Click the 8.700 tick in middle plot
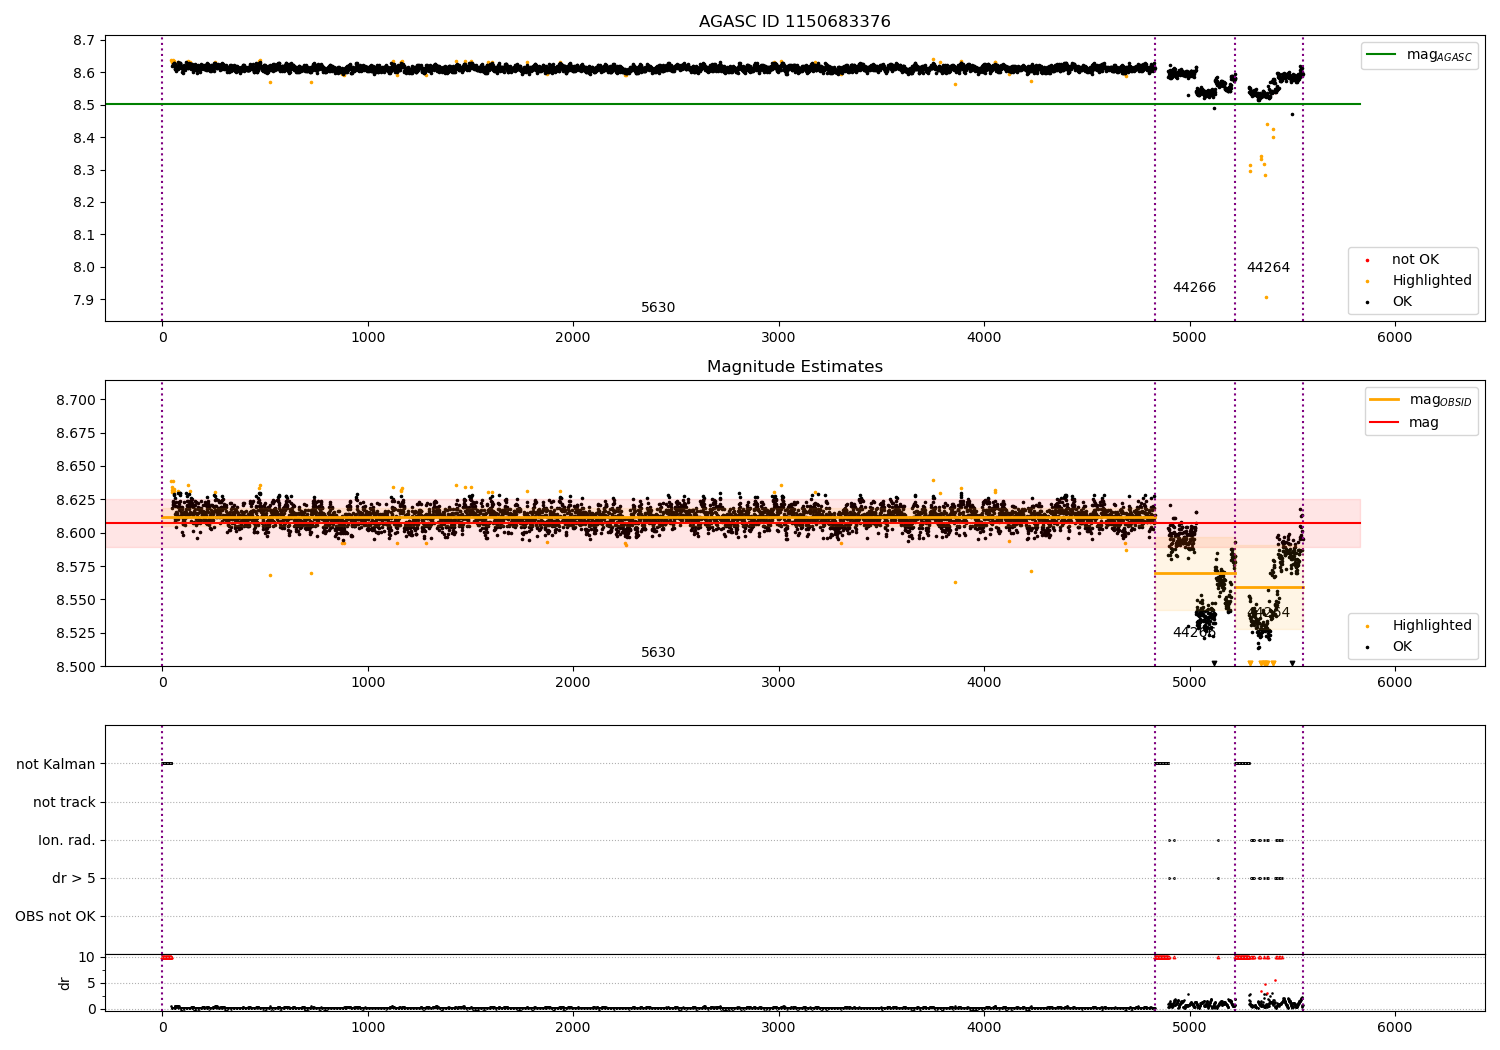1500x1050 pixels. [74, 400]
